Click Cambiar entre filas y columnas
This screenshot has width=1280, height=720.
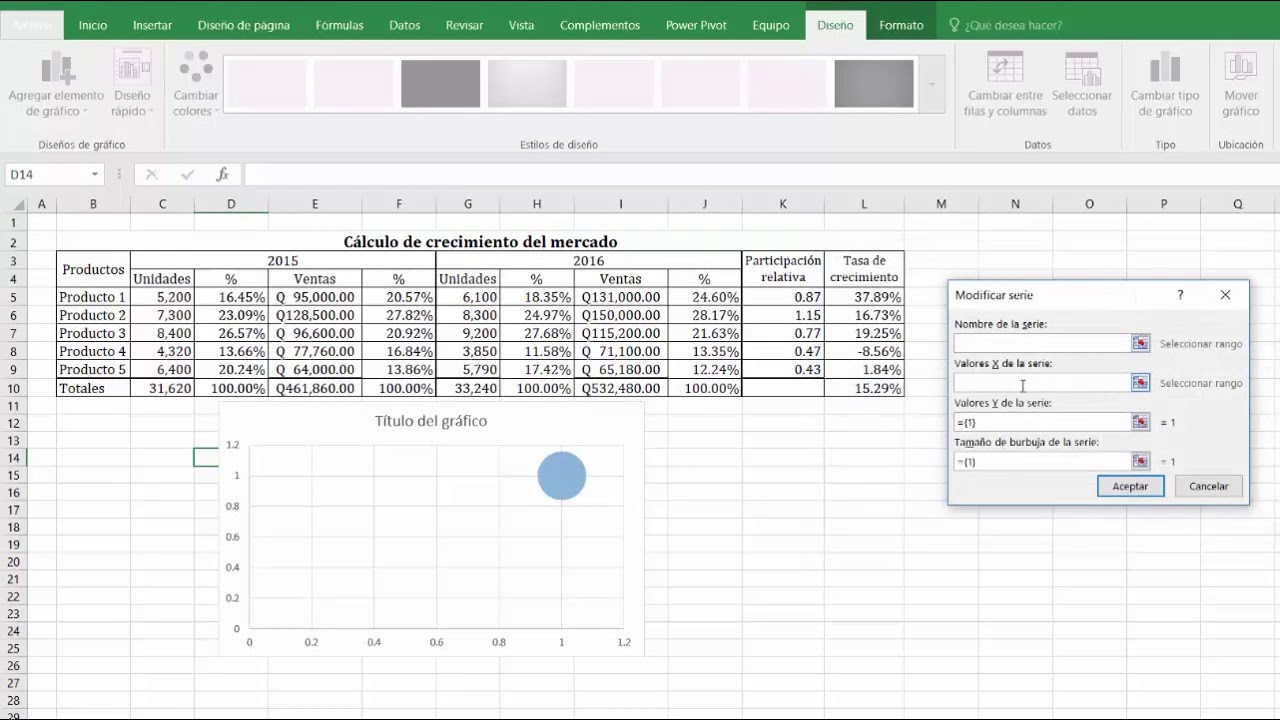[1005, 85]
